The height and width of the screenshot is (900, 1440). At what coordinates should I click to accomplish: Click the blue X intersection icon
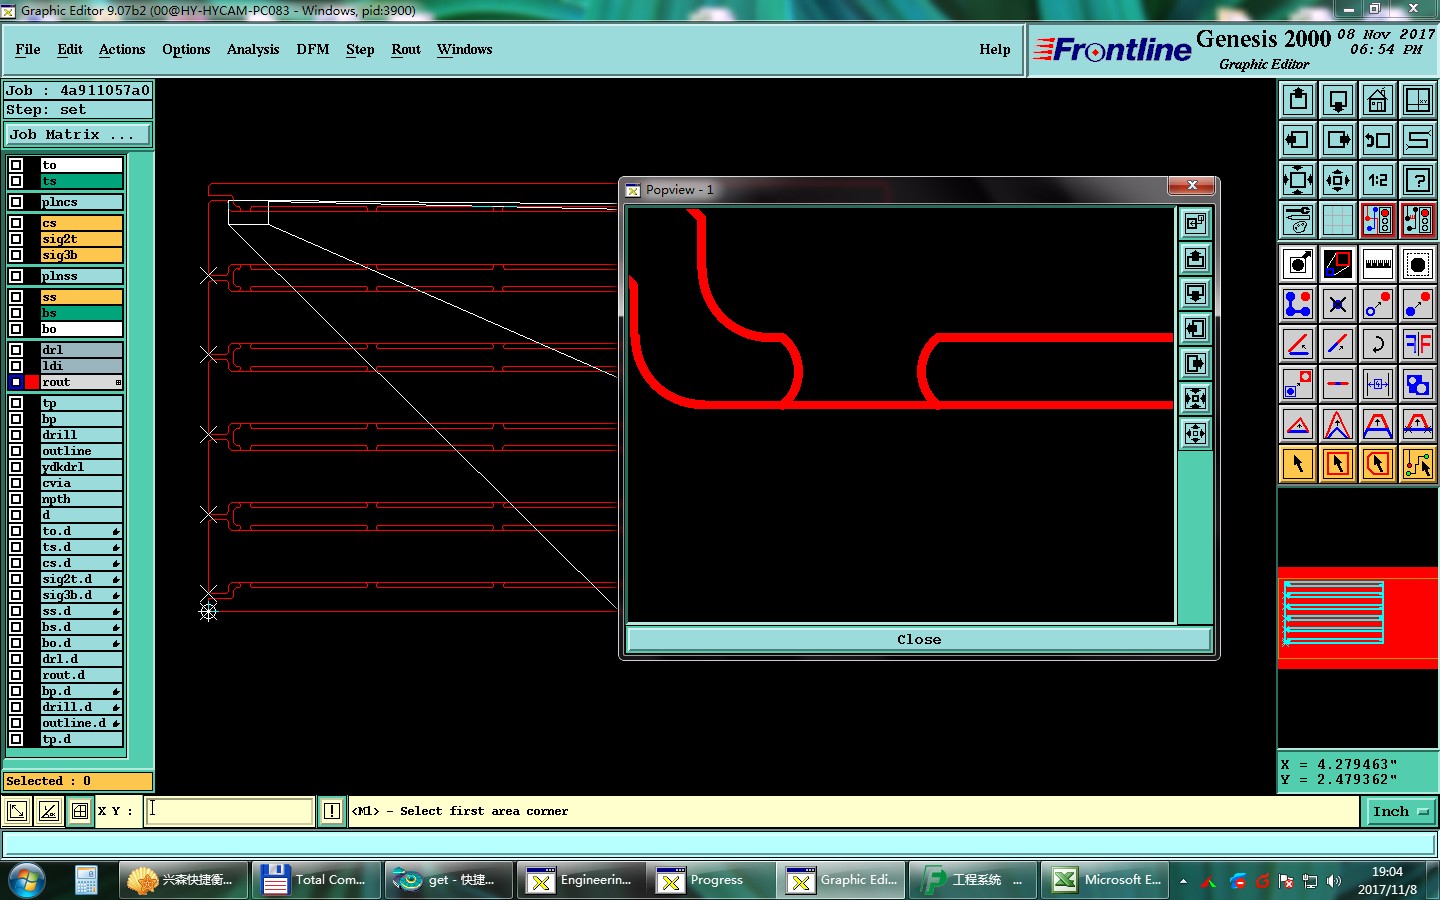[1338, 304]
